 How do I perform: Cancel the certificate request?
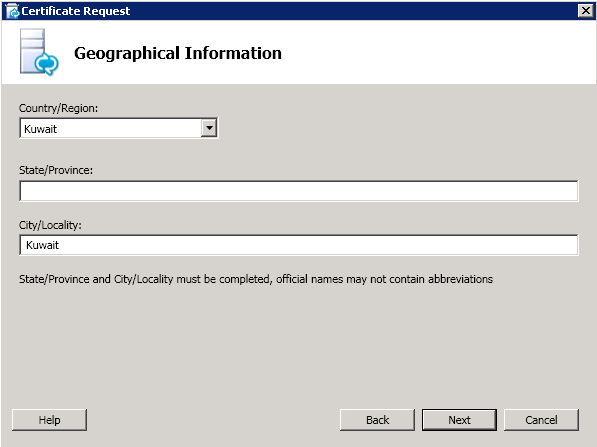[541, 420]
